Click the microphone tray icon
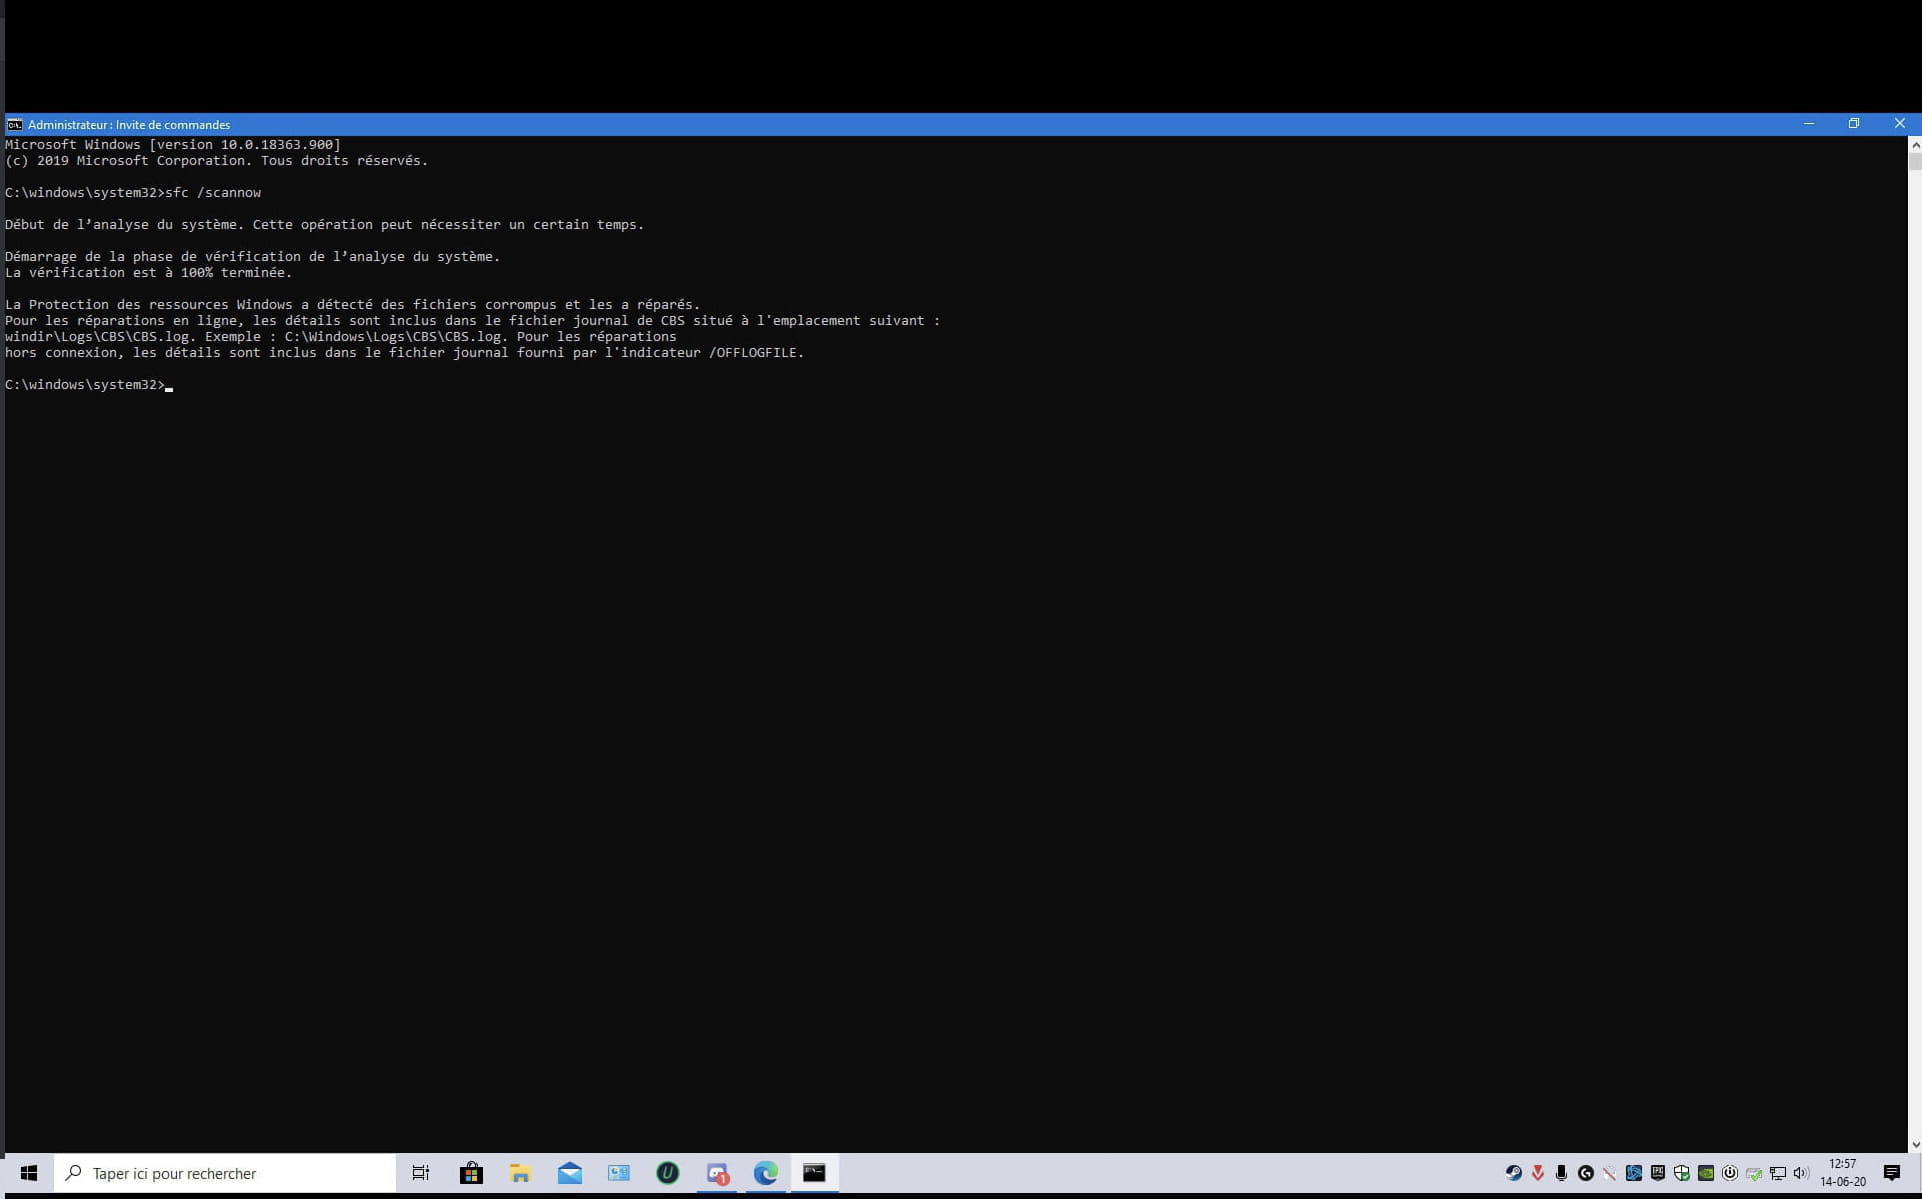Viewport: 1922px width, 1199px height. (x=1561, y=1173)
